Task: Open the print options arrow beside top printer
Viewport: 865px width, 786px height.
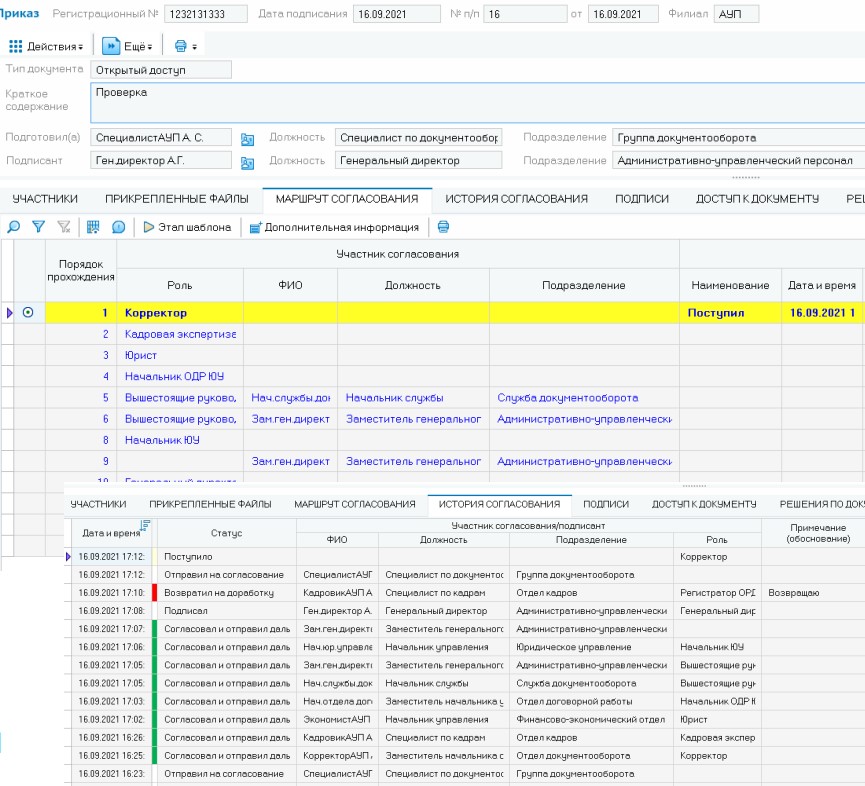Action: coord(194,47)
